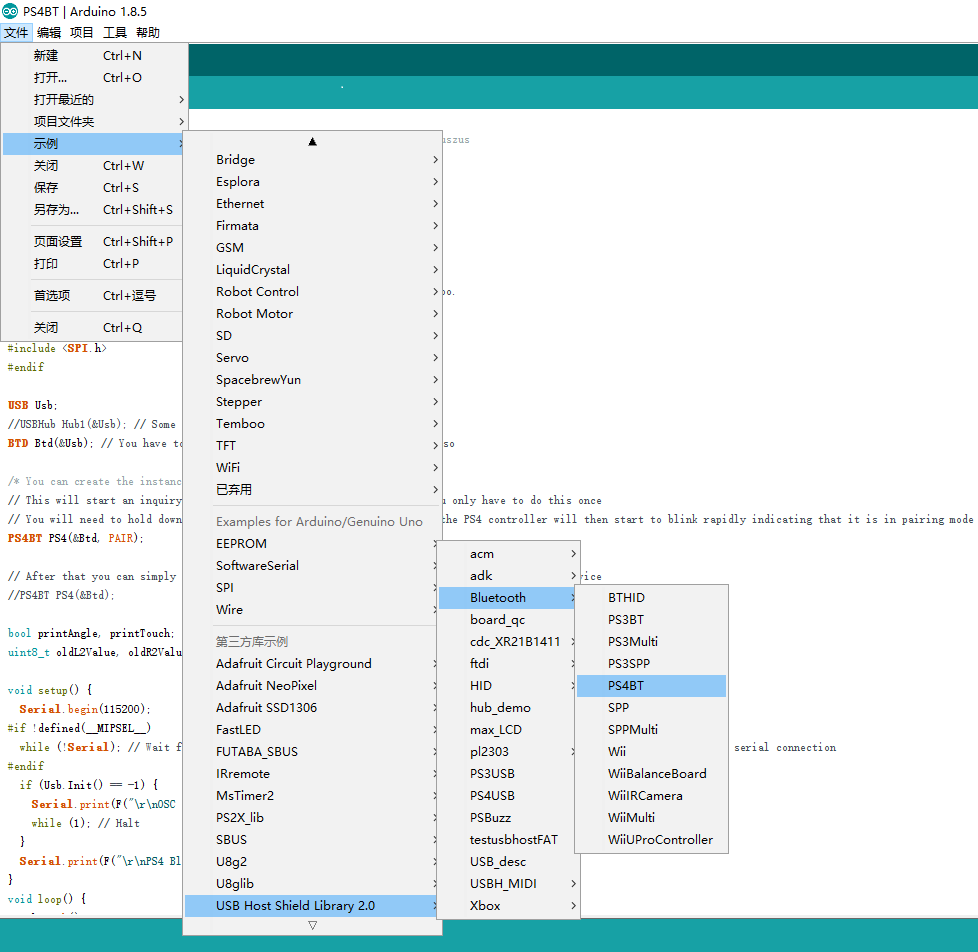Image resolution: width=978 pixels, height=952 pixels.
Task: Open TFT examples entry
Action: 312,445
